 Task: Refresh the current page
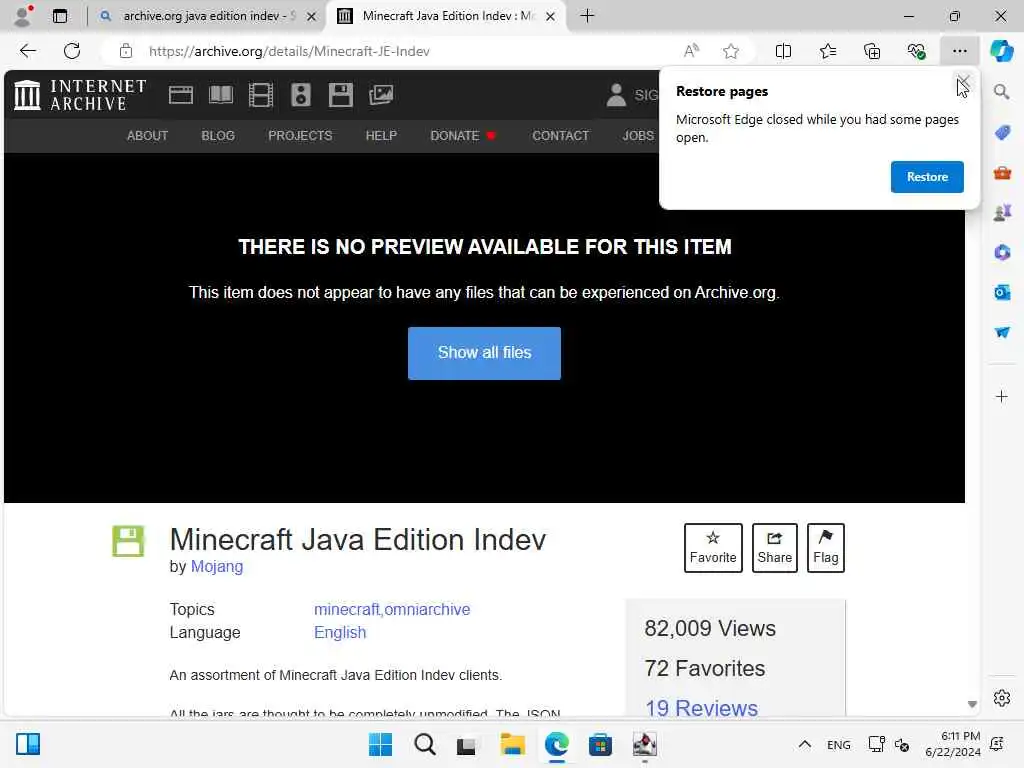[x=72, y=51]
